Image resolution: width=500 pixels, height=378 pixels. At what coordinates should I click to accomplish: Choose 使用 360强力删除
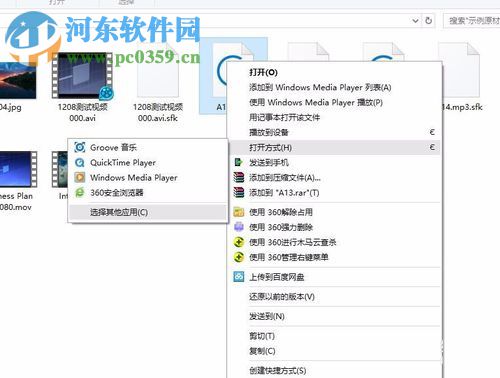point(334,227)
